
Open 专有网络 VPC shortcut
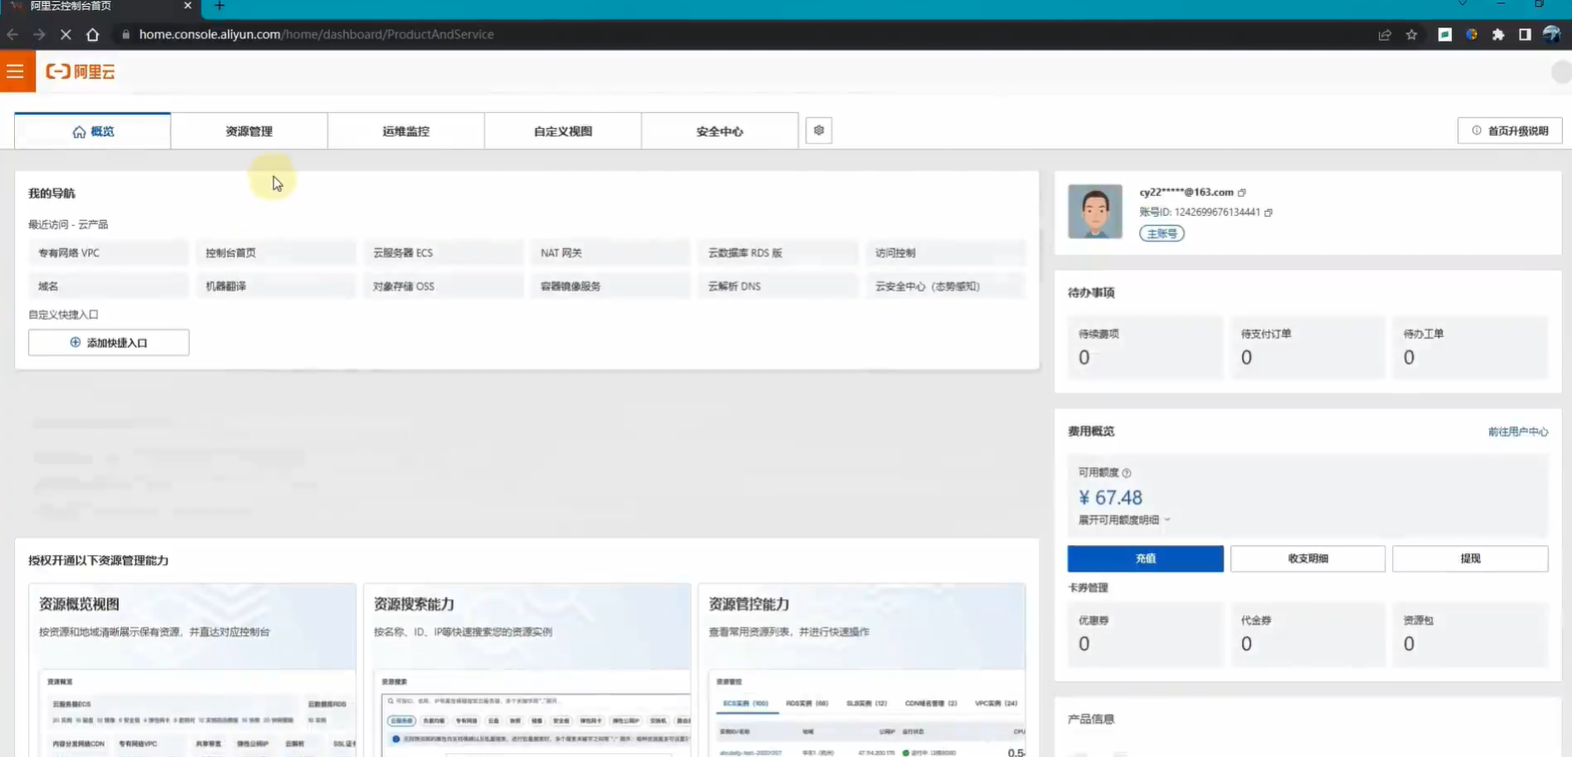(108, 253)
